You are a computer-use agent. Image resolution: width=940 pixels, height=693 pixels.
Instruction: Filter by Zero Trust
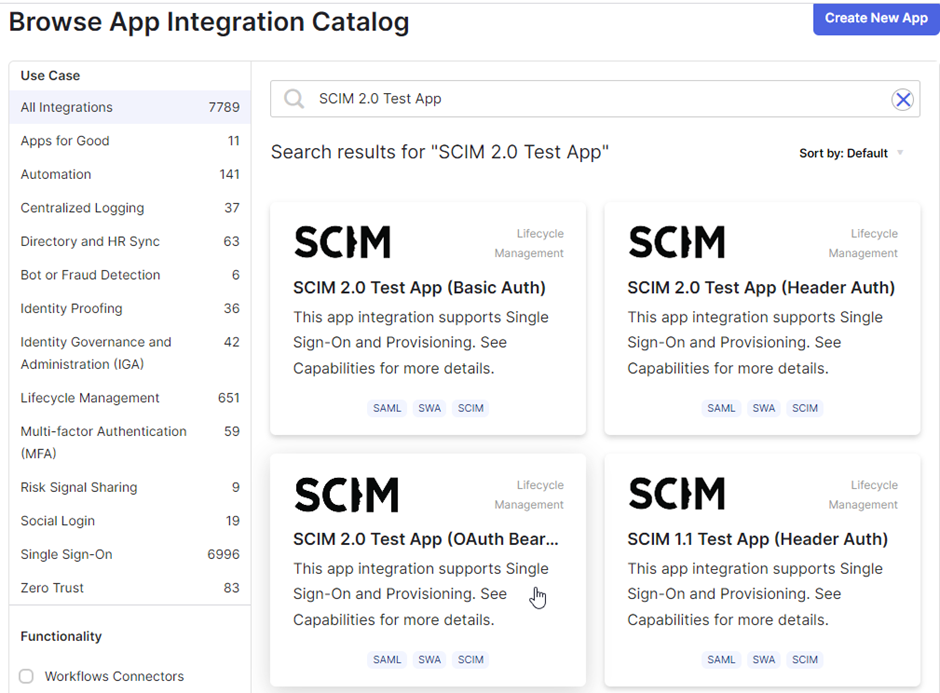click(x=130, y=588)
